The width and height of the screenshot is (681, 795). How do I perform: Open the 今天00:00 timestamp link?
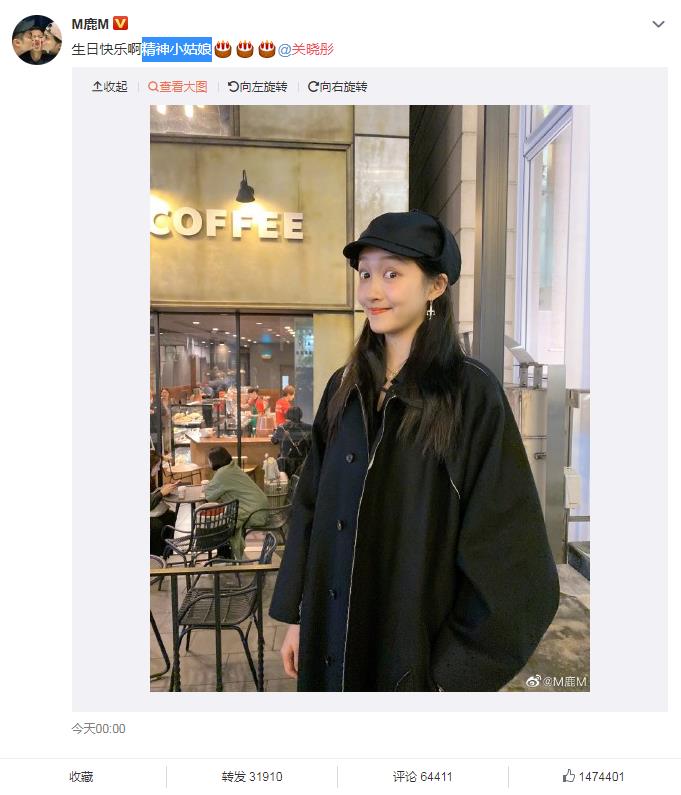(98, 729)
